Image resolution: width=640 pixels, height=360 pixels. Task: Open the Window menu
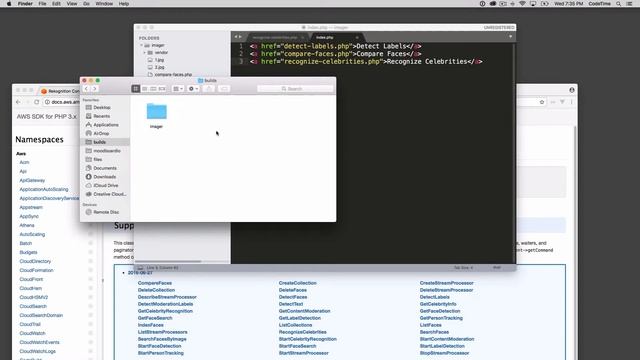[104, 4]
